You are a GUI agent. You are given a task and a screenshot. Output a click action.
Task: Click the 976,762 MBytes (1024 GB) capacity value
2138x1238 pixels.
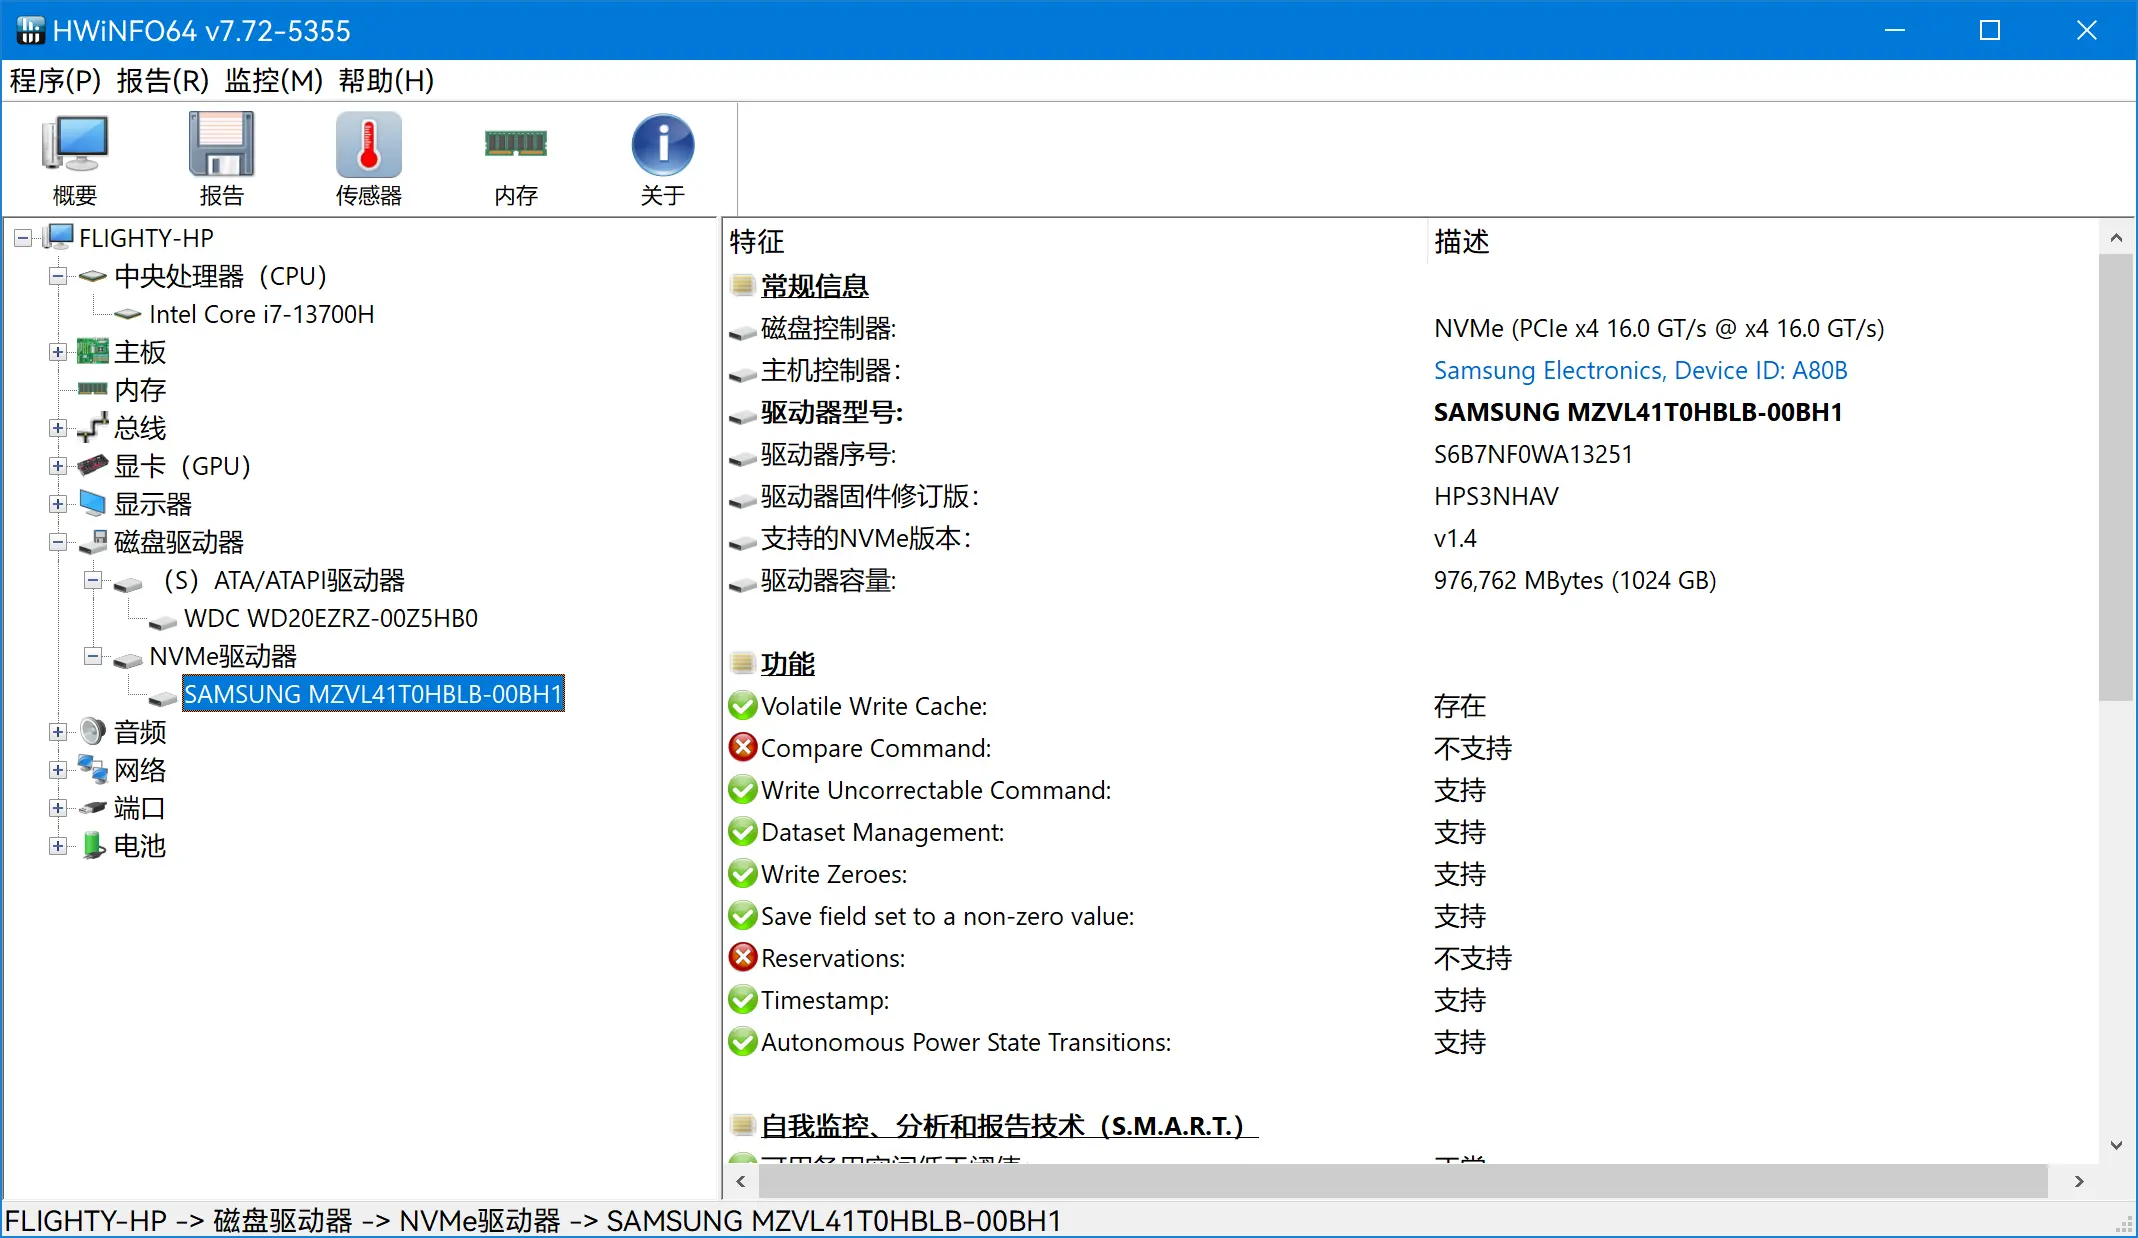[x=1575, y=580]
